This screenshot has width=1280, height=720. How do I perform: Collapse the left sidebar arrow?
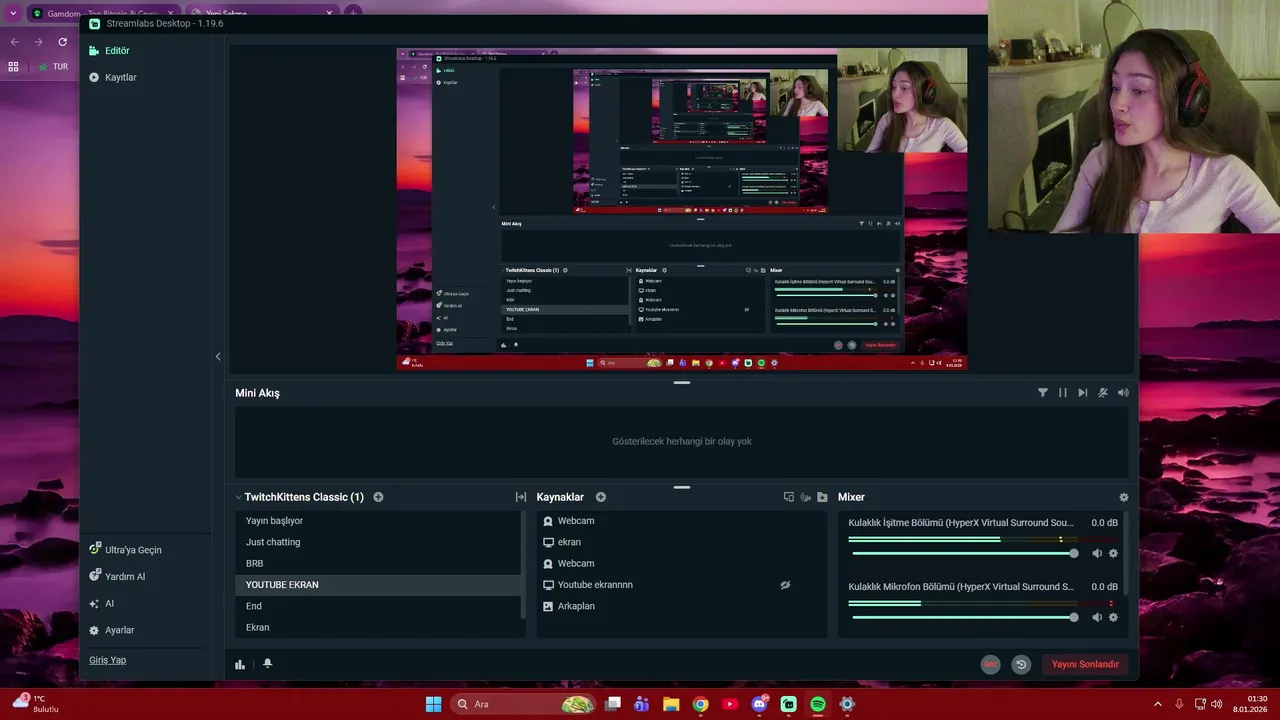[218, 356]
